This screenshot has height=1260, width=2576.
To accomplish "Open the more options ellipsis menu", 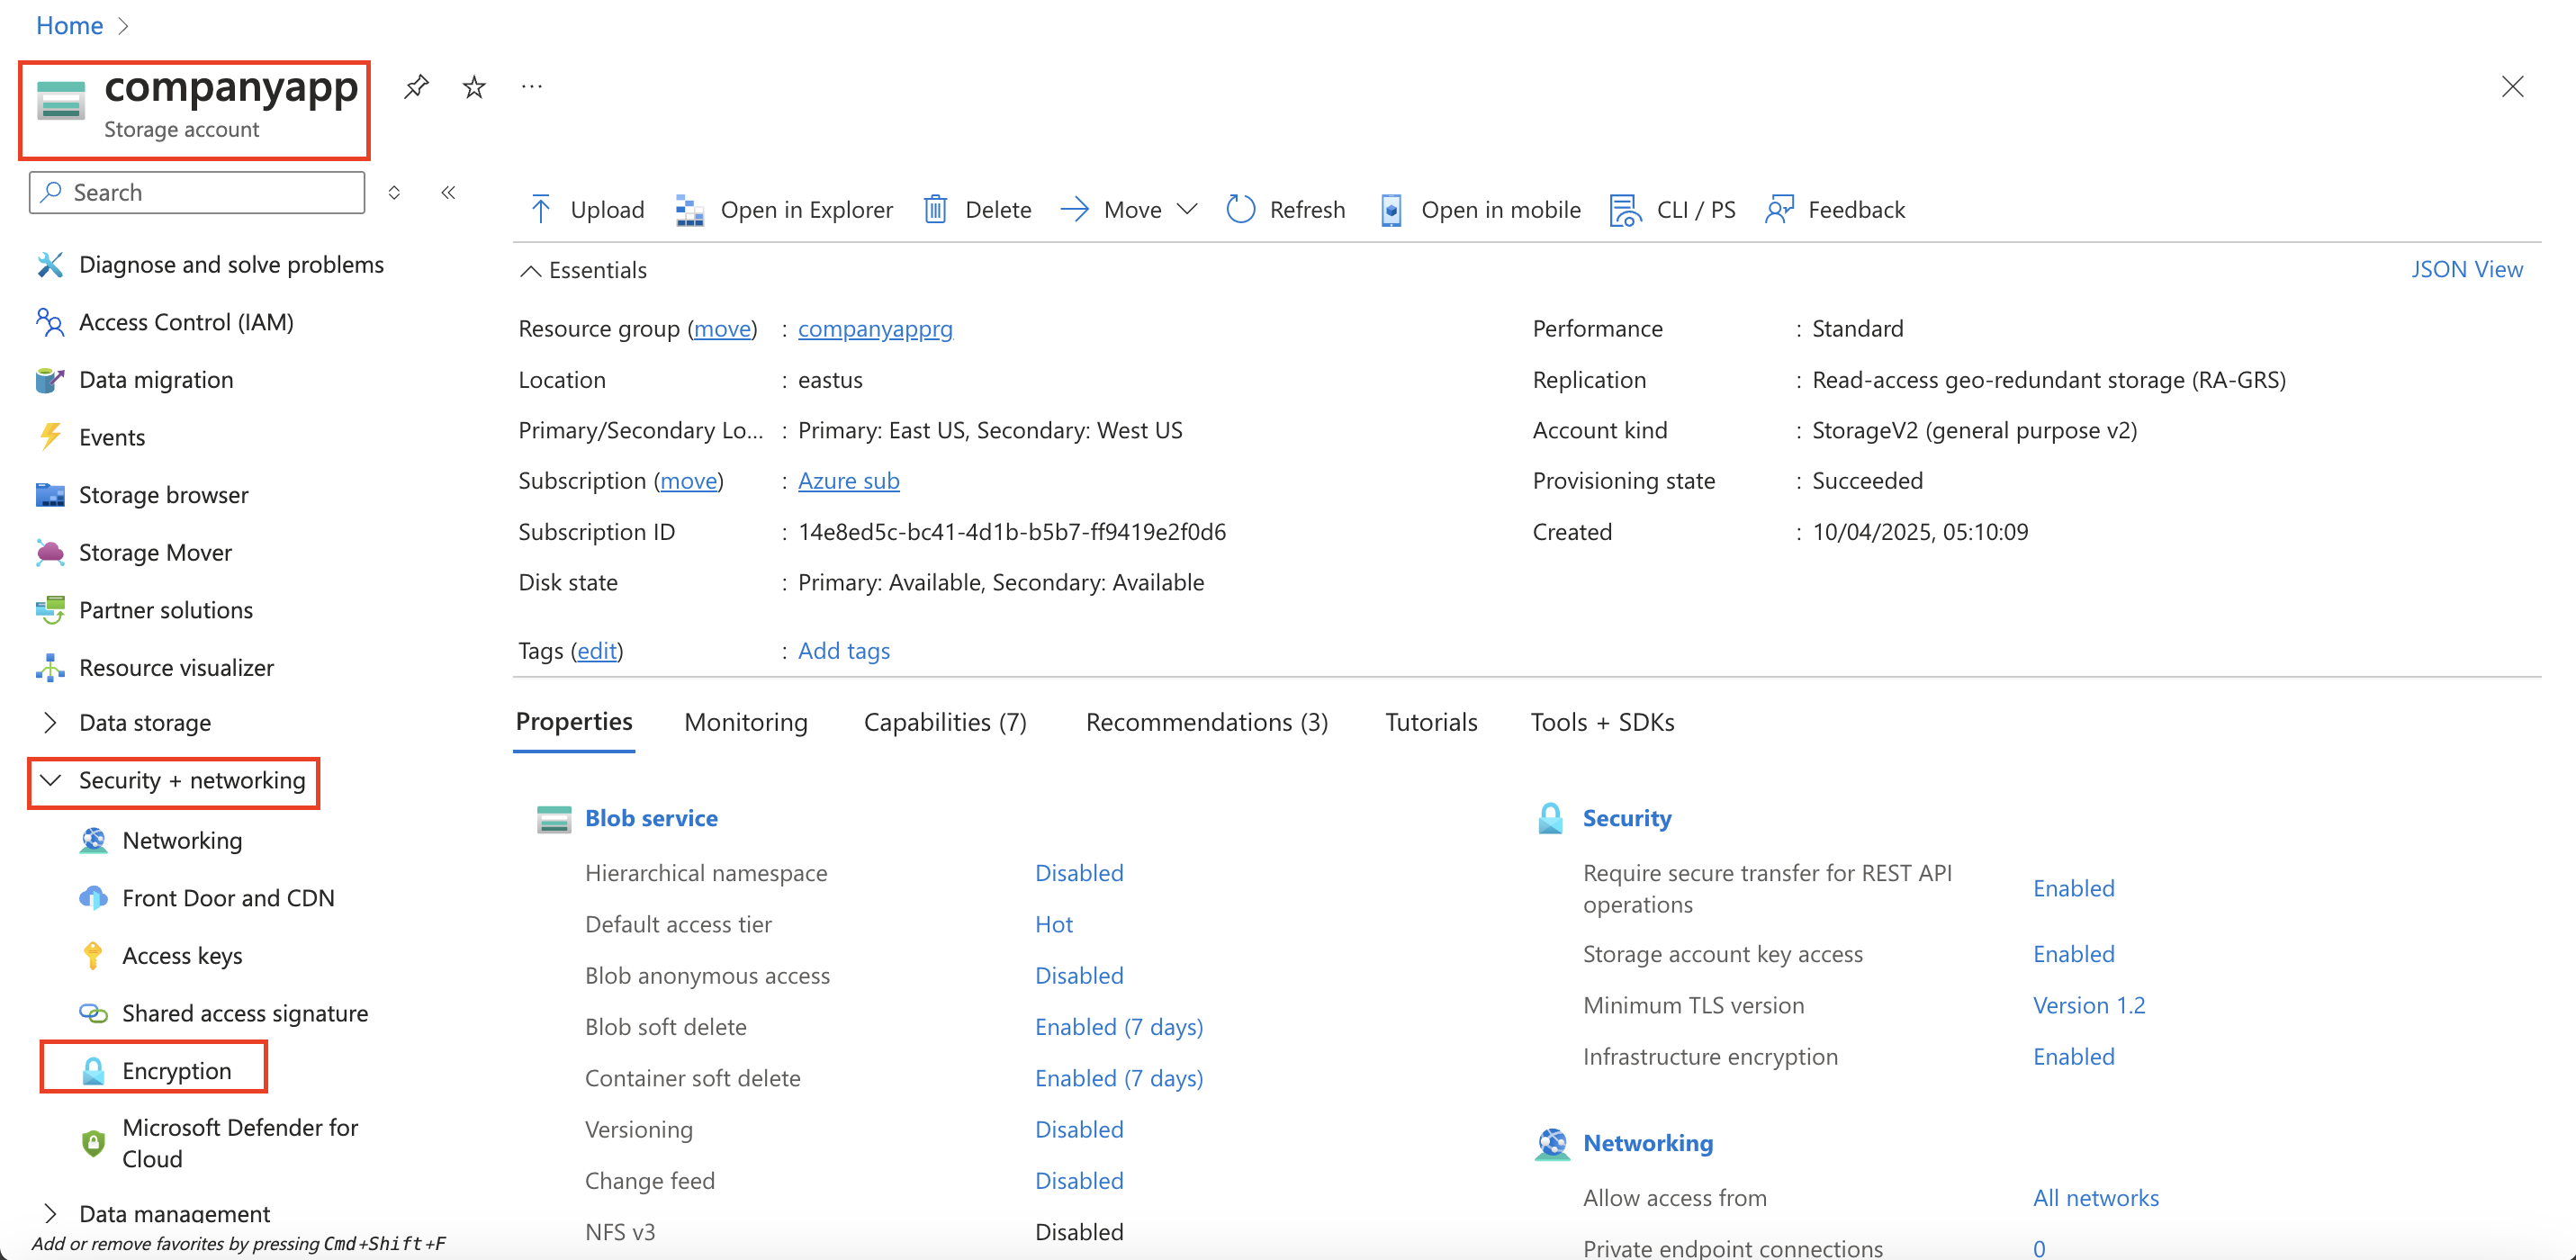I will tap(532, 87).
